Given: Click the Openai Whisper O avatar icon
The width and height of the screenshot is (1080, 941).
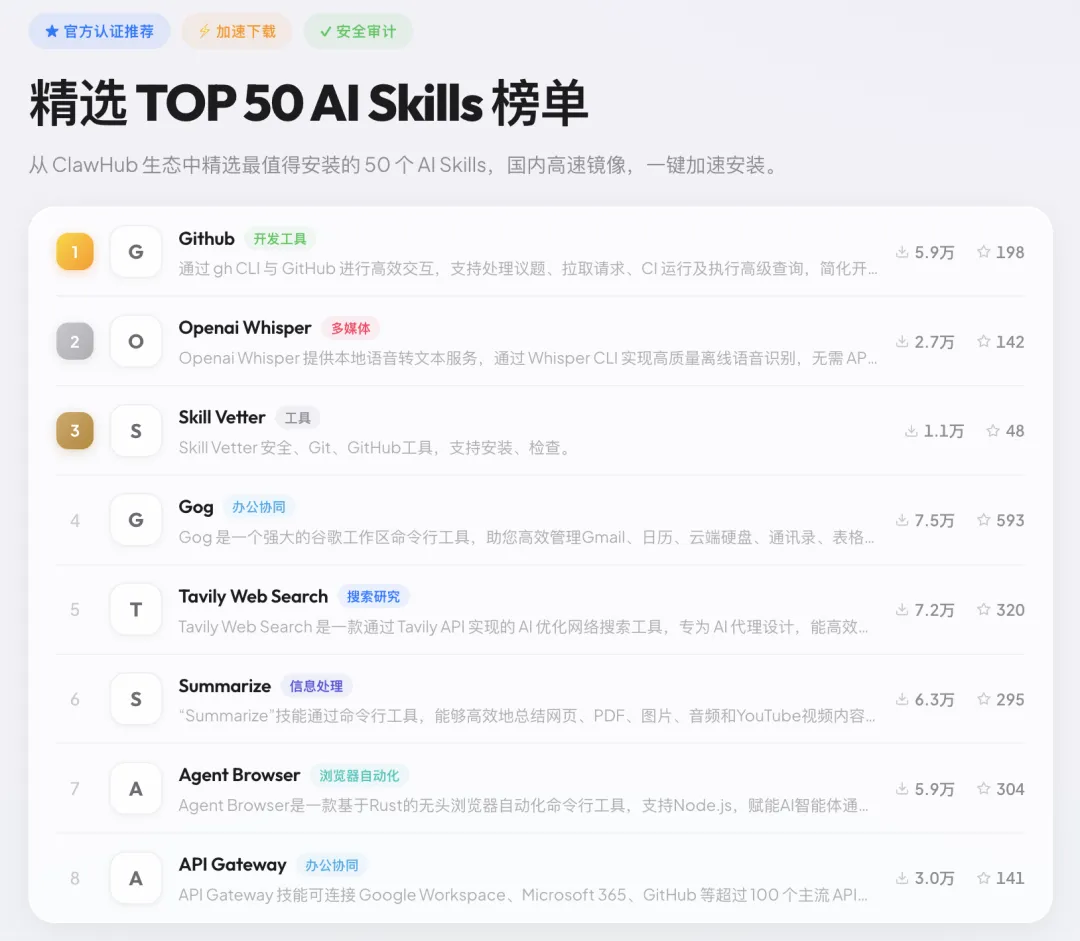Looking at the screenshot, I should point(136,342).
